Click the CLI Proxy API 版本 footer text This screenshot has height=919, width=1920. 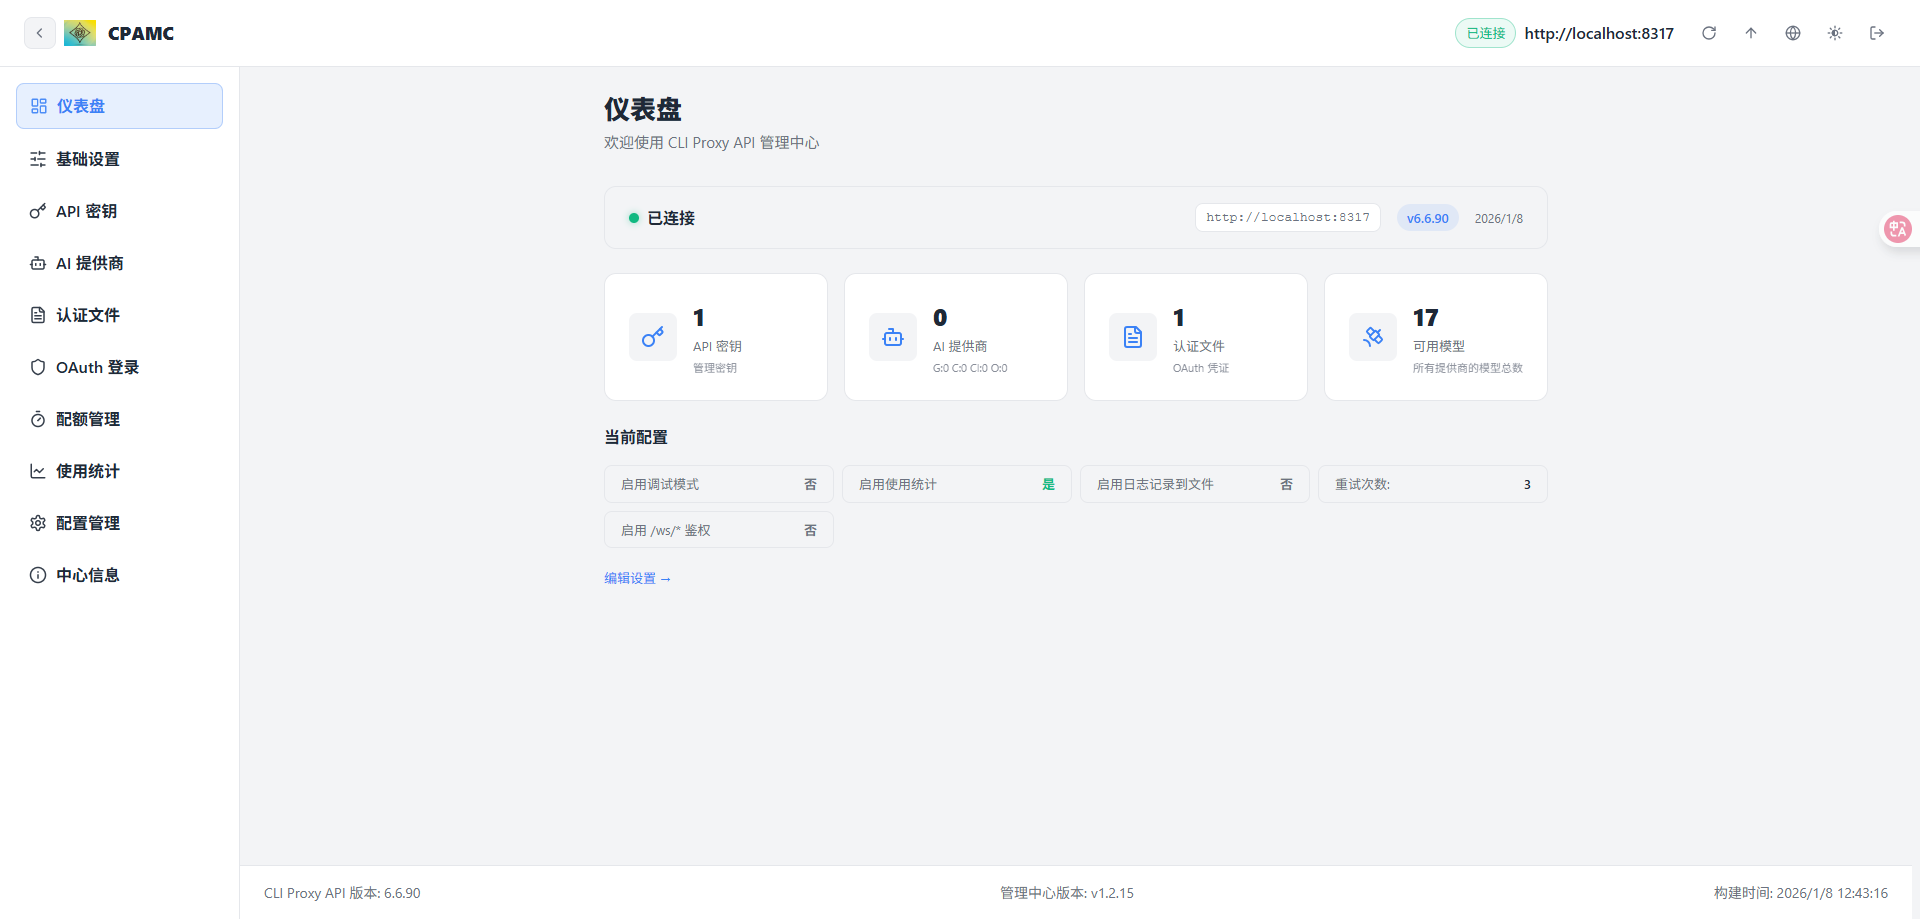tap(342, 893)
